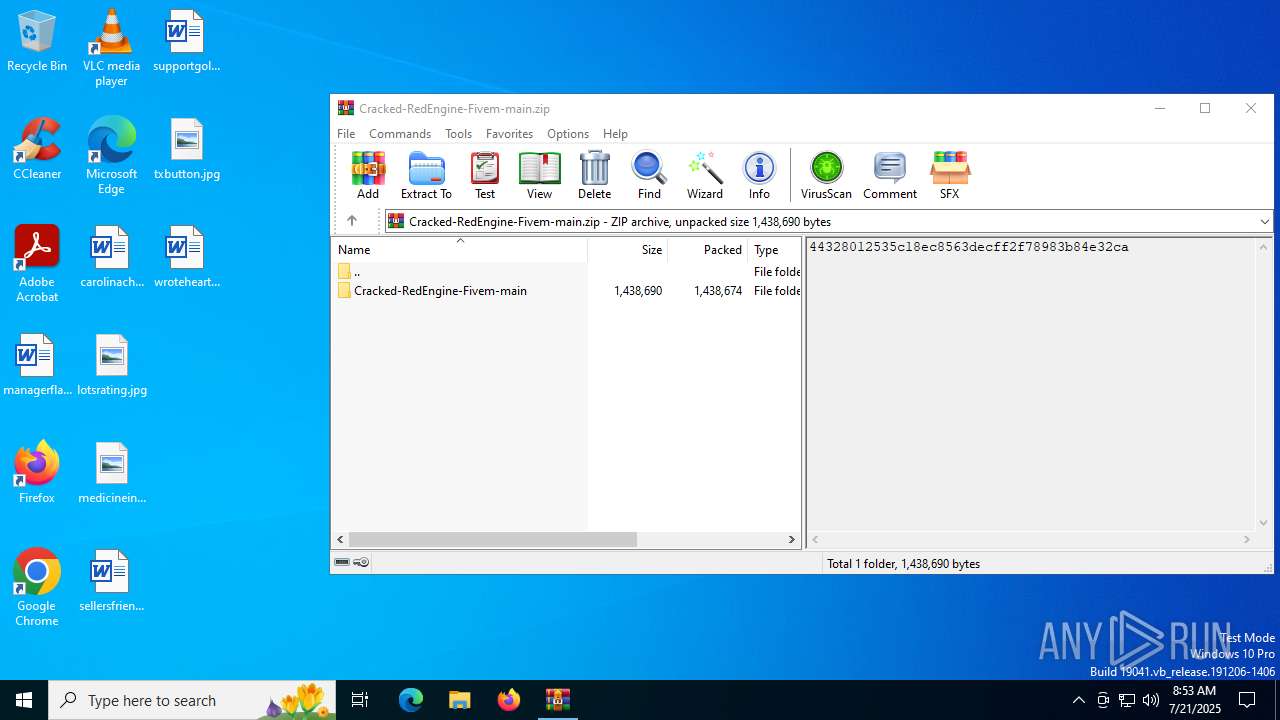This screenshot has width=1280, height=720.
Task: Select Adobe Acrobat desktop shortcut
Action: pyautogui.click(x=37, y=264)
